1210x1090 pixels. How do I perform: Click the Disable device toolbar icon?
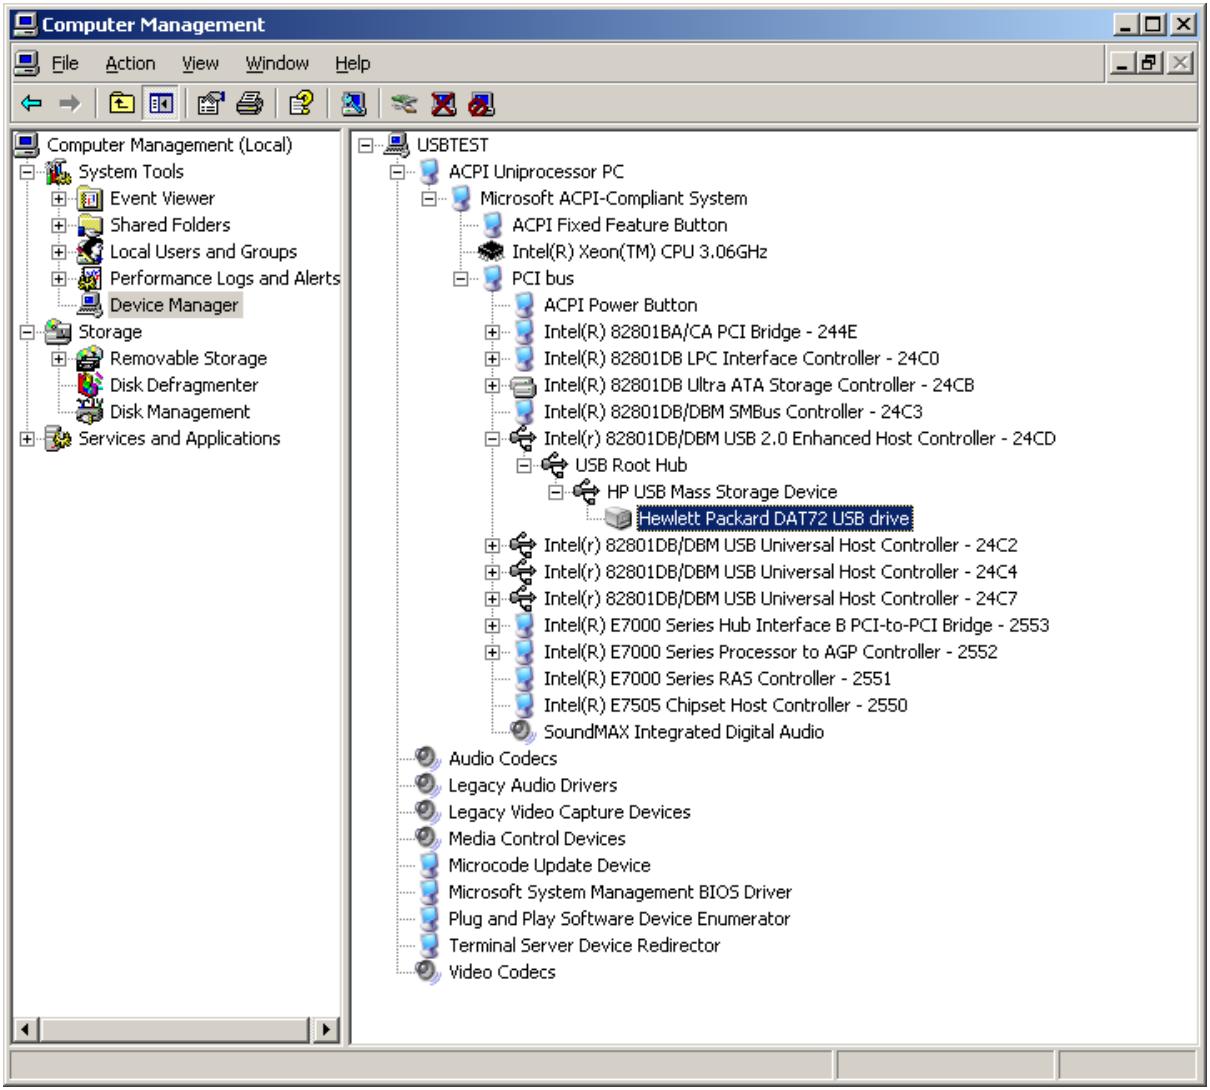pyautogui.click(x=481, y=103)
